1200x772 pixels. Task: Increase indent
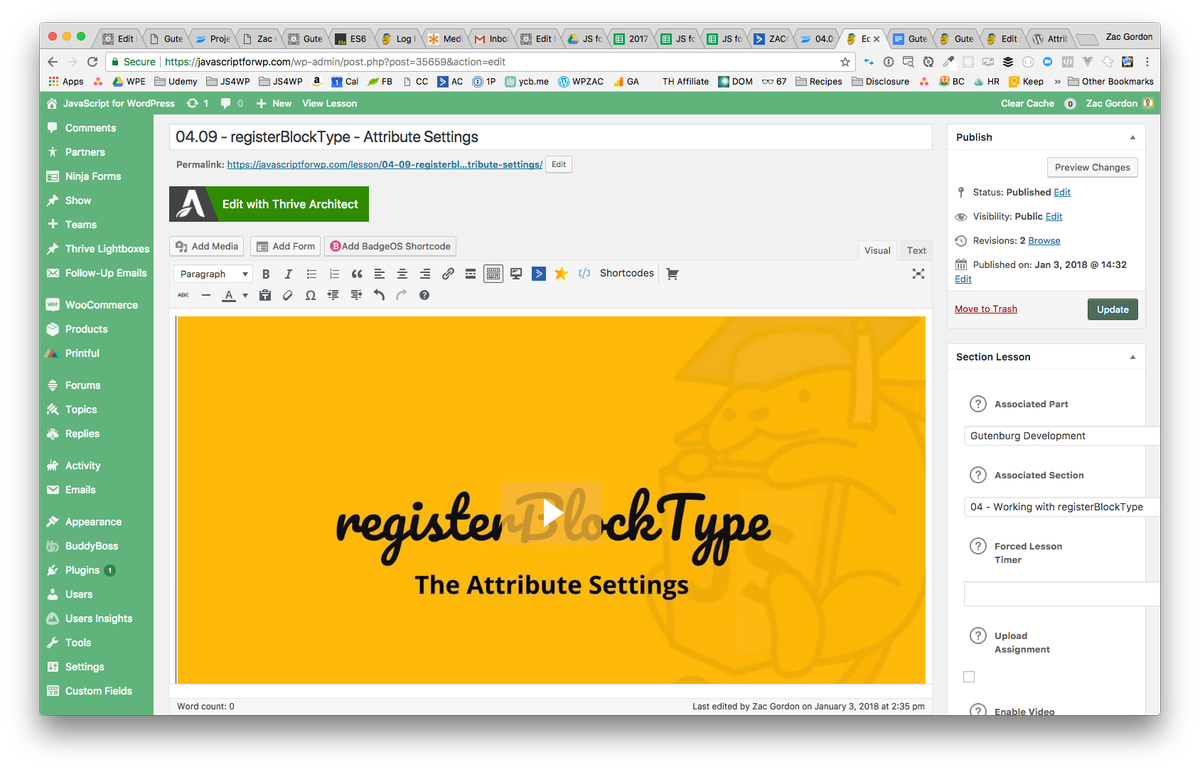356,296
